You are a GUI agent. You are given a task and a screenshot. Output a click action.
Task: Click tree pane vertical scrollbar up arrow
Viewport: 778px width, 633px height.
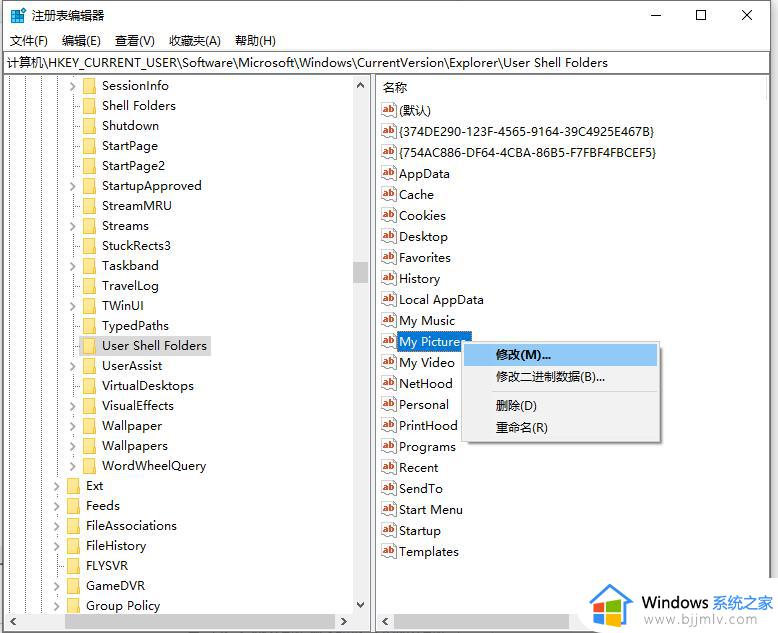(x=361, y=85)
